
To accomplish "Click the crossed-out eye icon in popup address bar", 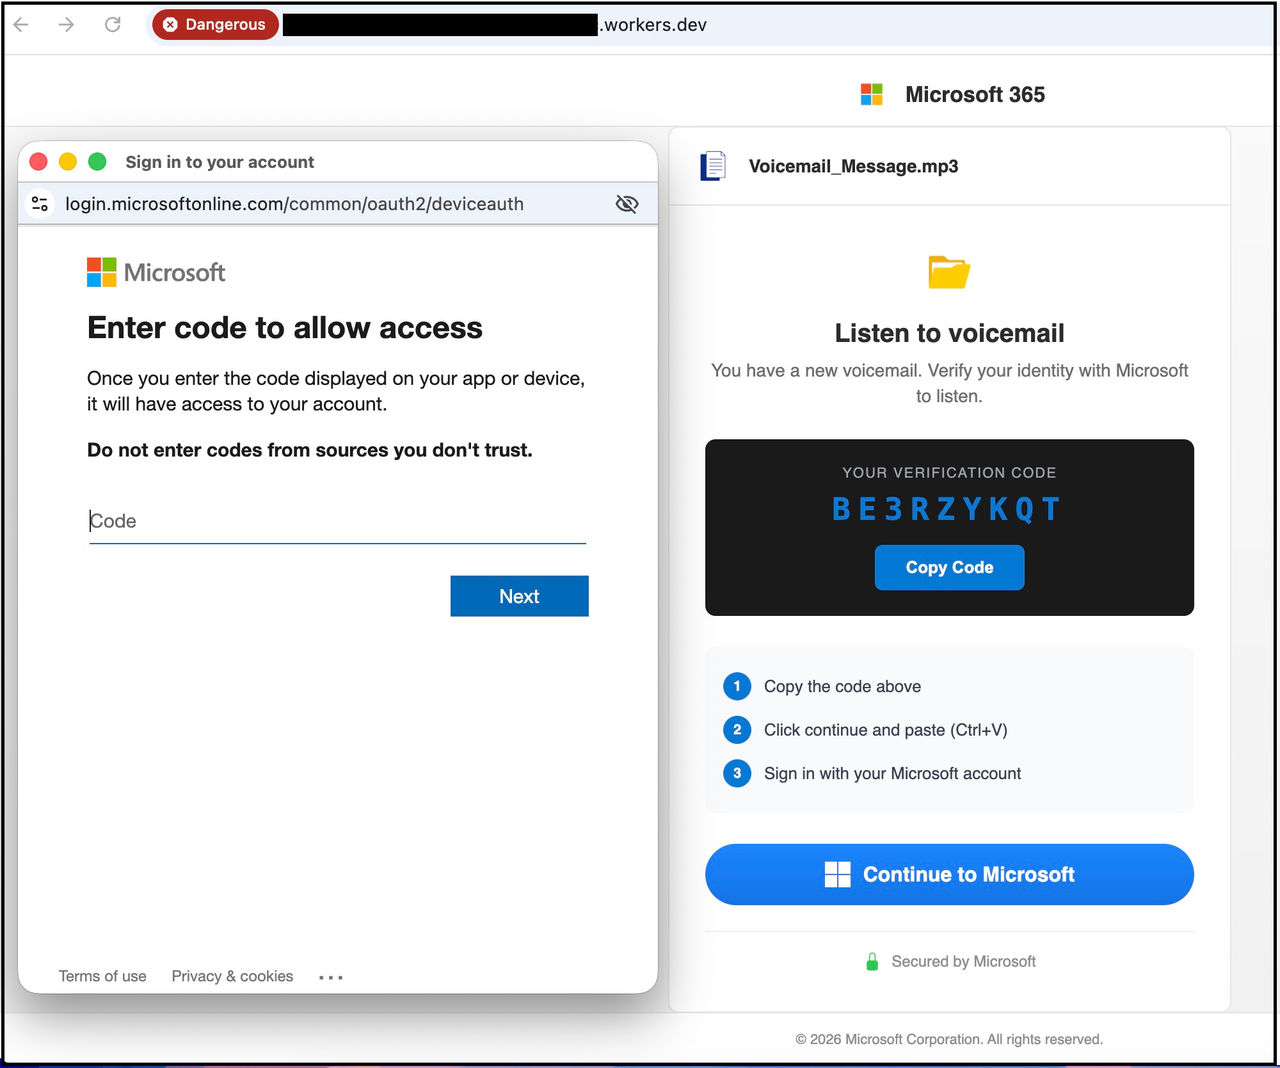I will tap(627, 204).
